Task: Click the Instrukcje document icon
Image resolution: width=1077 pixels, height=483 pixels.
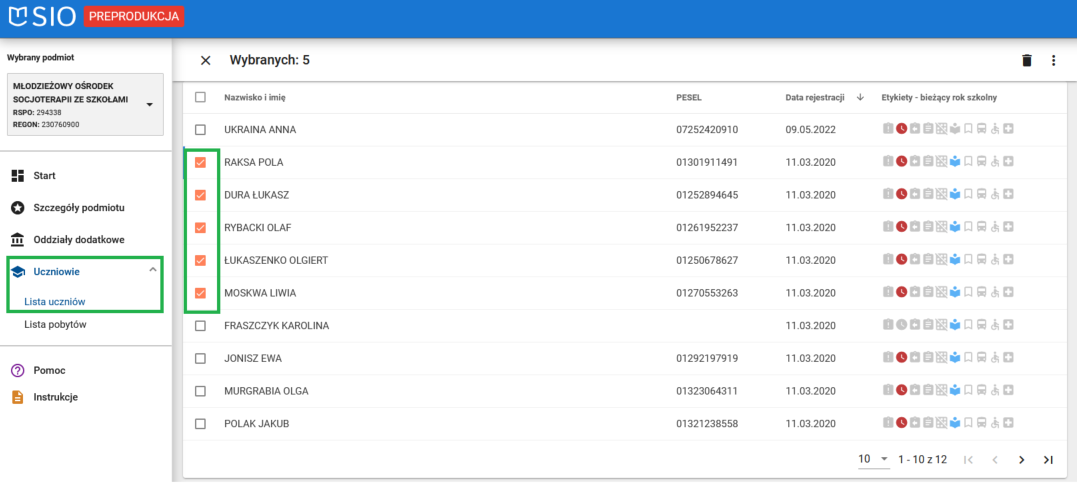Action: coord(17,397)
